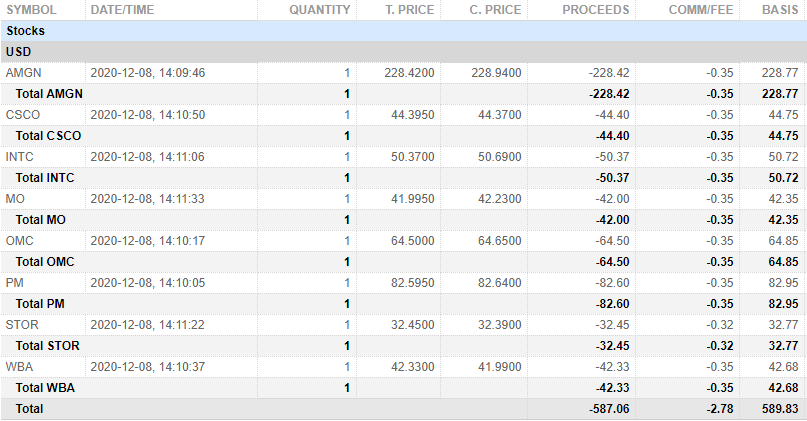Click the PM symbol cell
Screen dimensions: 807x421
(14, 283)
